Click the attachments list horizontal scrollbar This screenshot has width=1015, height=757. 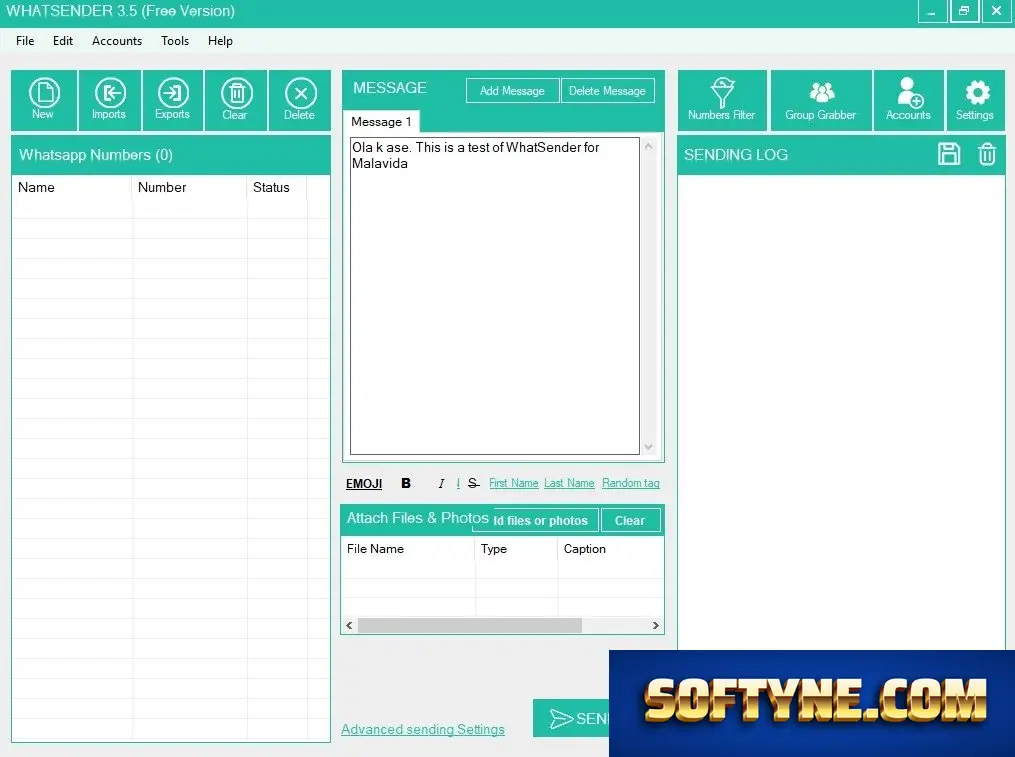point(502,625)
